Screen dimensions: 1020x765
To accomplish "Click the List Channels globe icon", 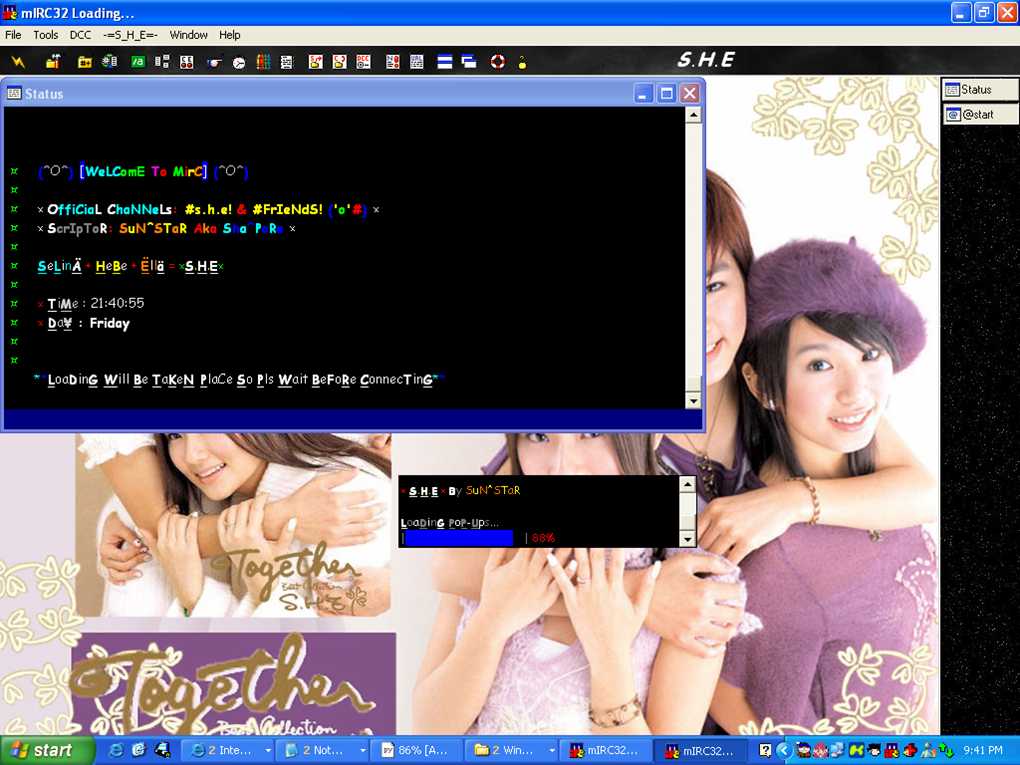I will pos(109,62).
